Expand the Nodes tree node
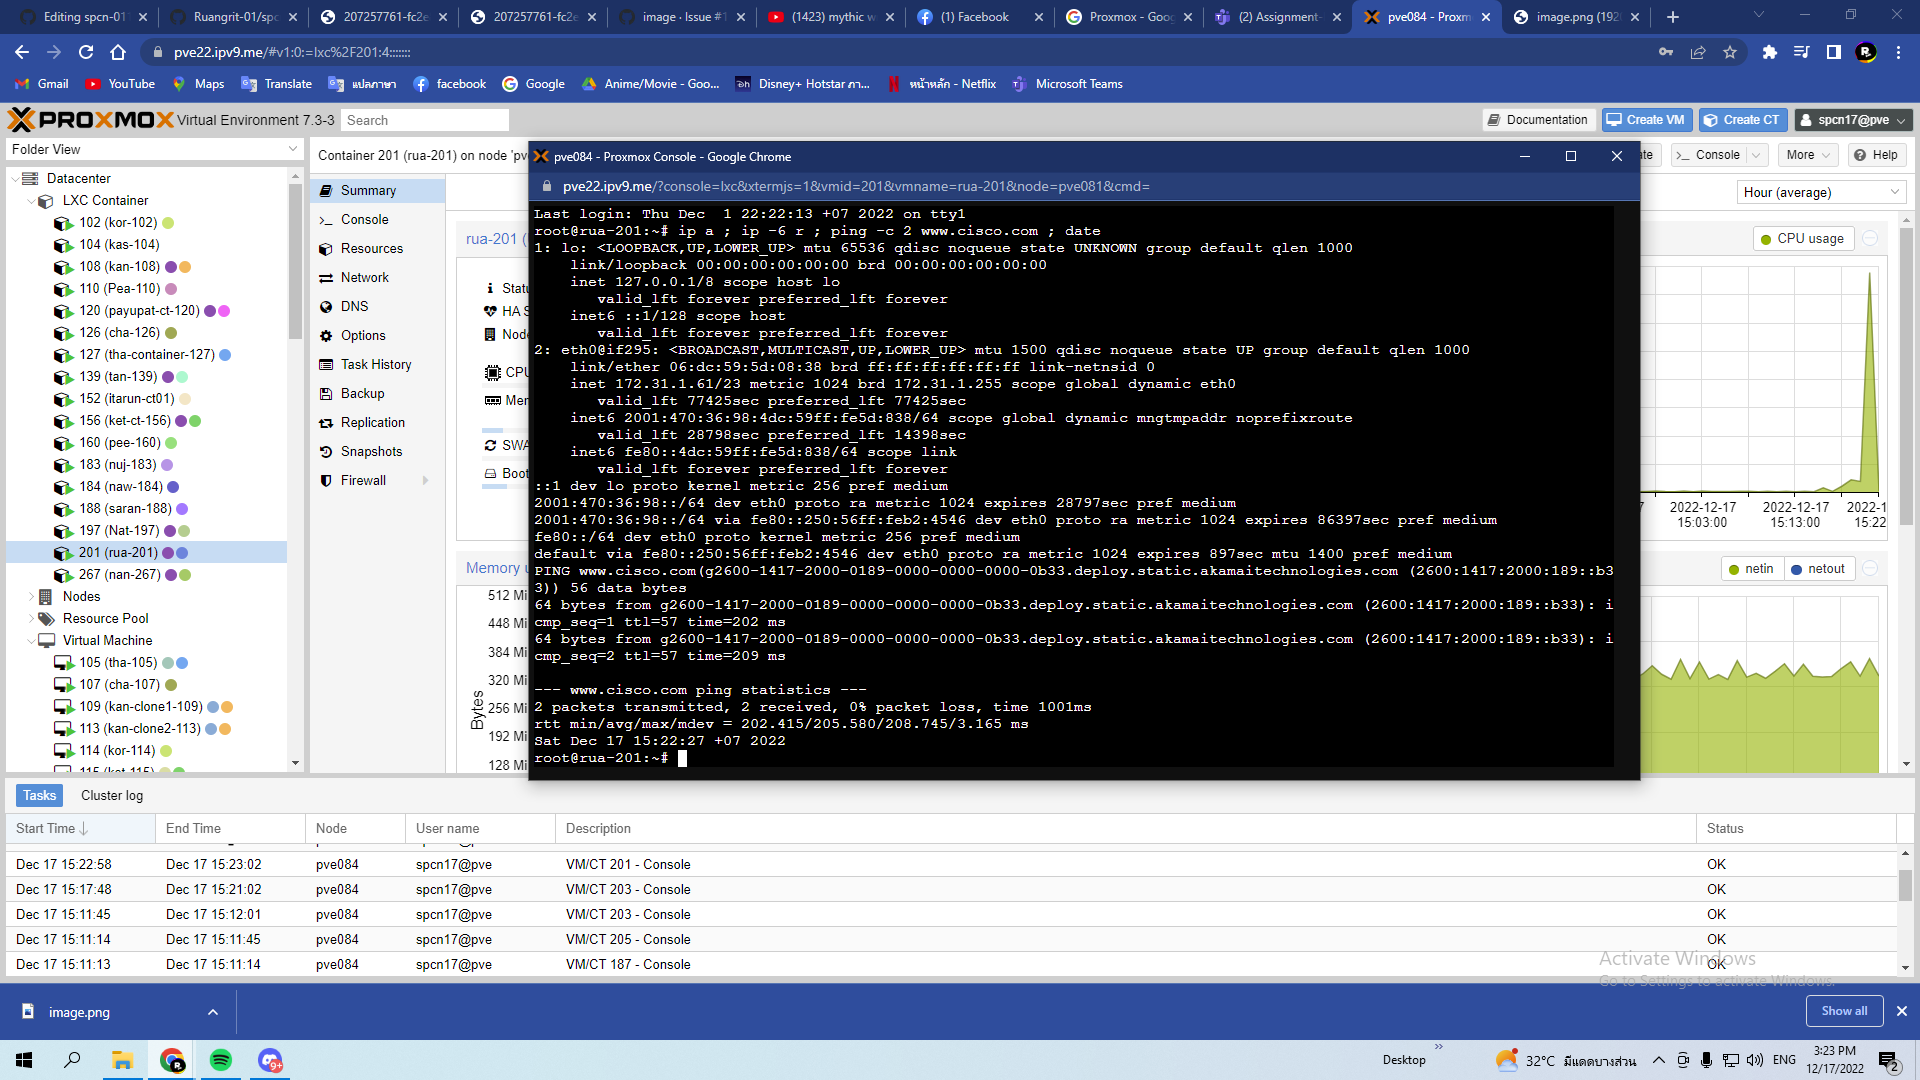 31,597
